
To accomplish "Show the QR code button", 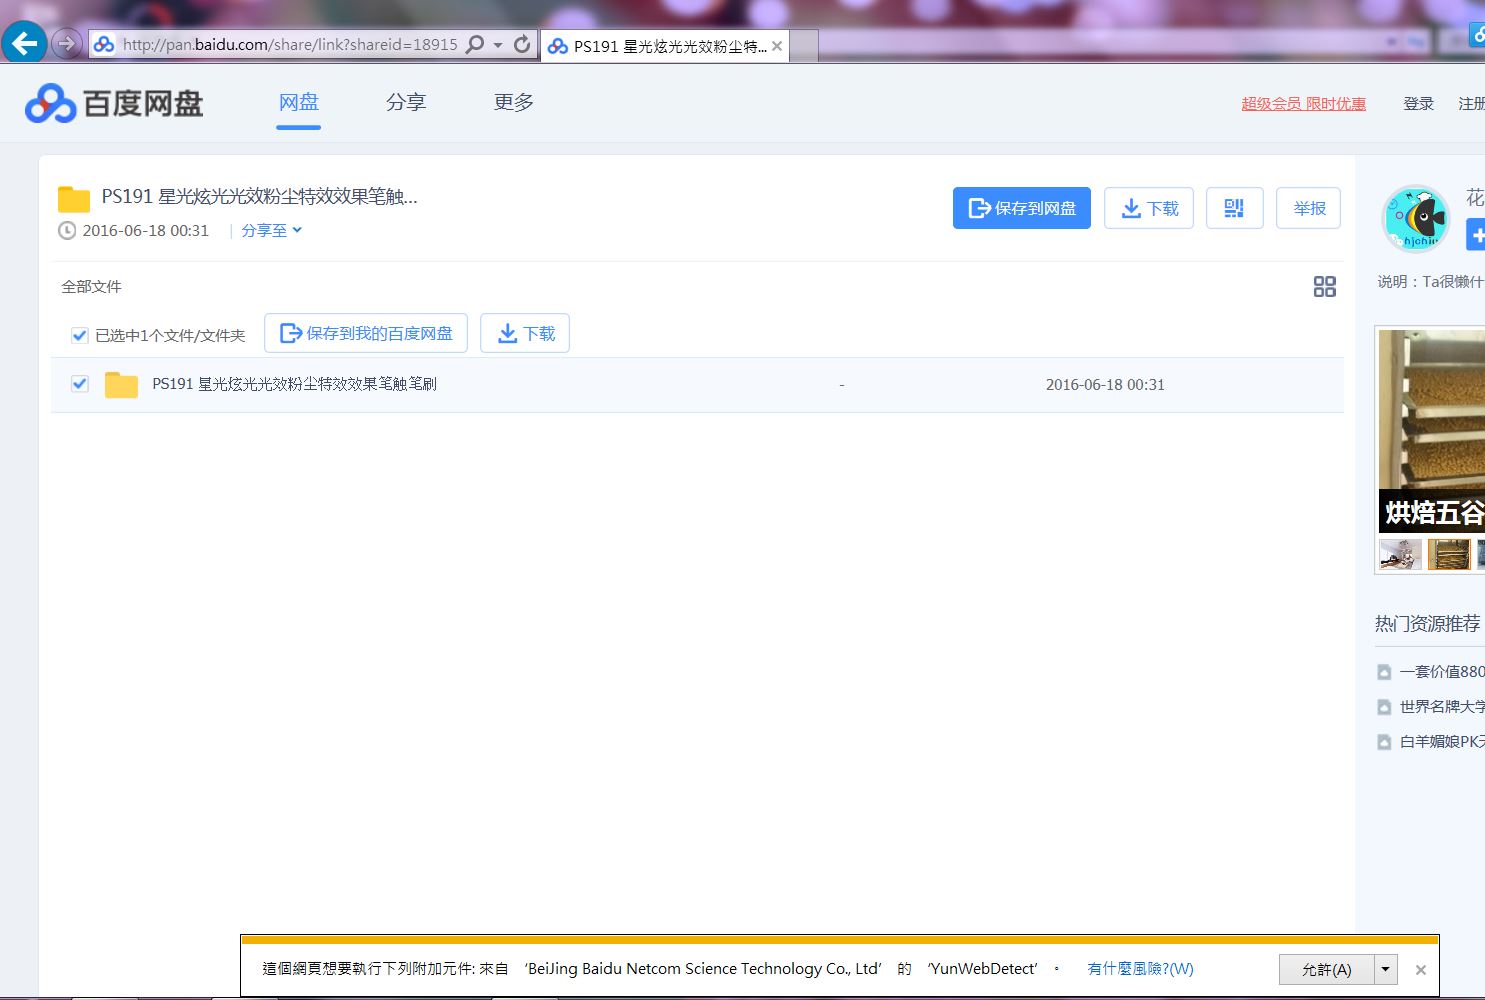I will pos(1235,208).
